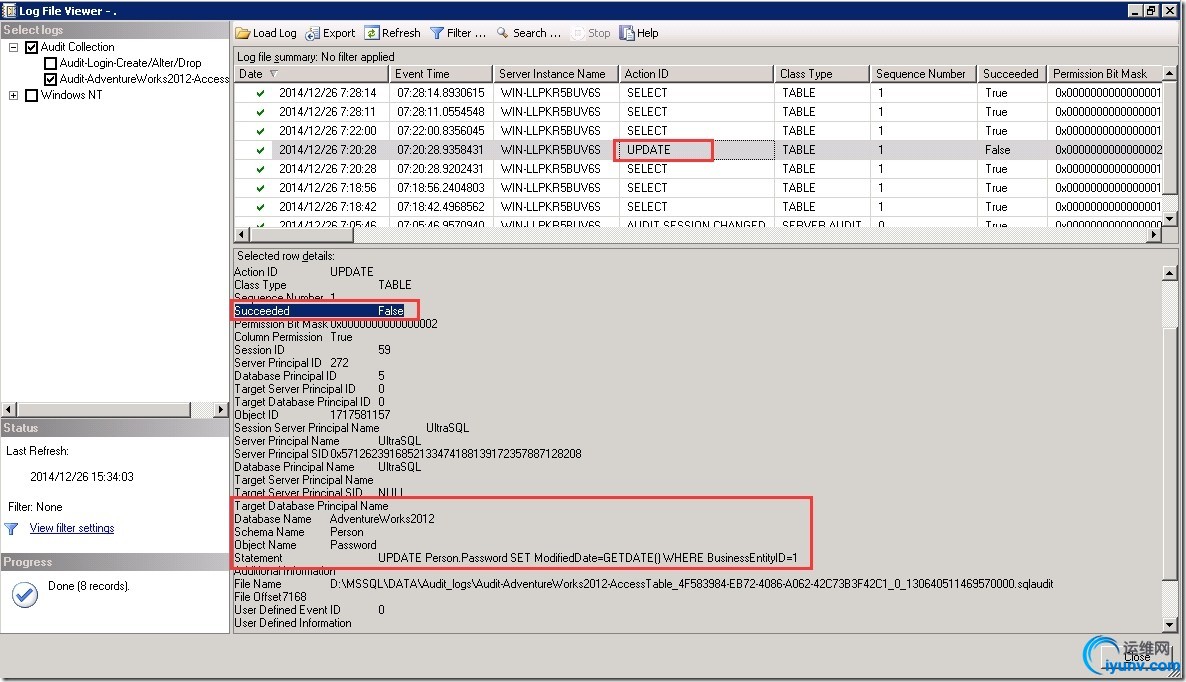Click Select logs pane scroll right arrow

coord(221,410)
